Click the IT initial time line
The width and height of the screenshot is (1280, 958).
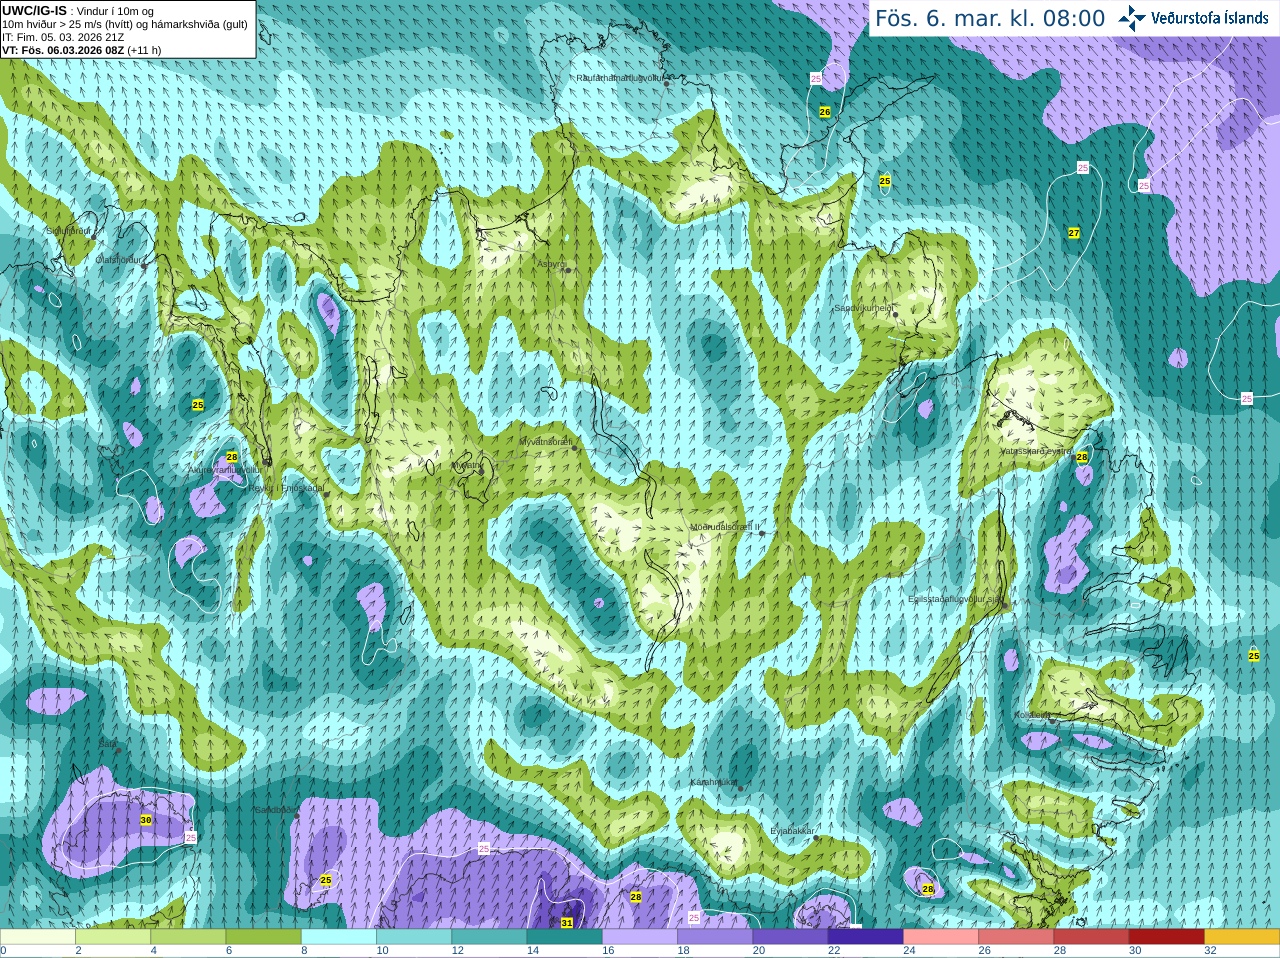[x=63, y=37]
